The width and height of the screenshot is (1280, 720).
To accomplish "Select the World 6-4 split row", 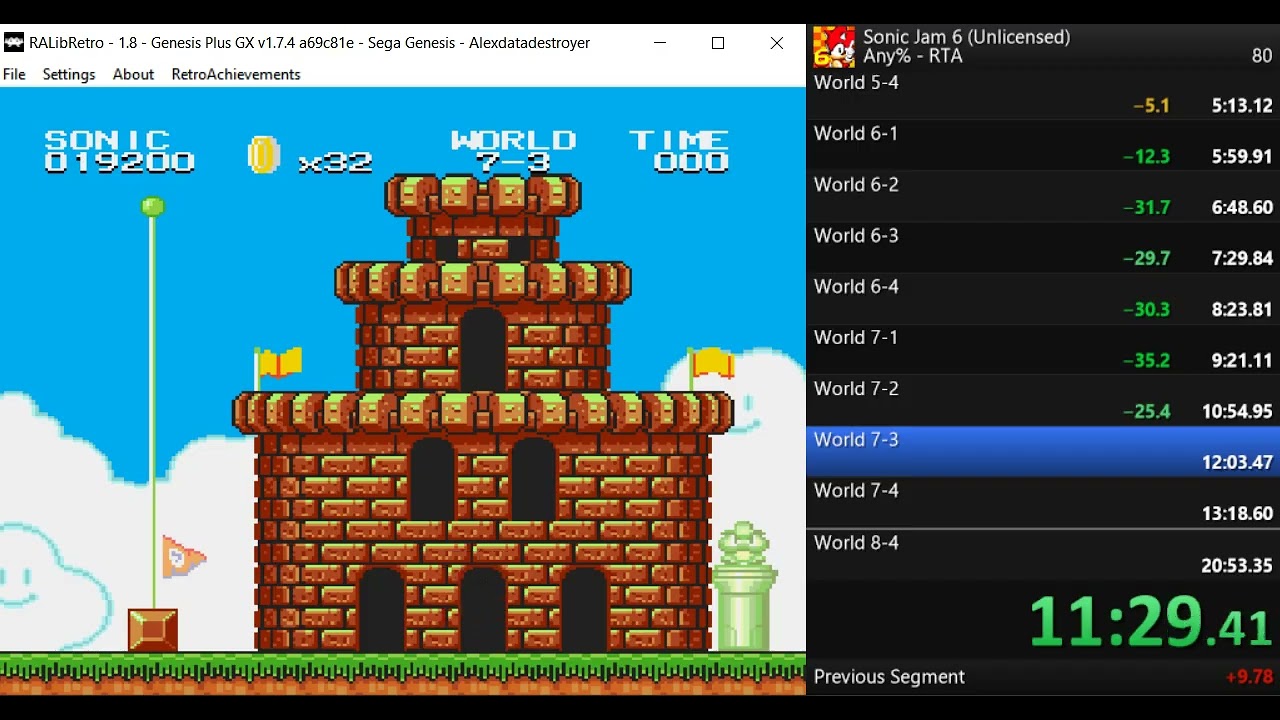I will point(1043,299).
